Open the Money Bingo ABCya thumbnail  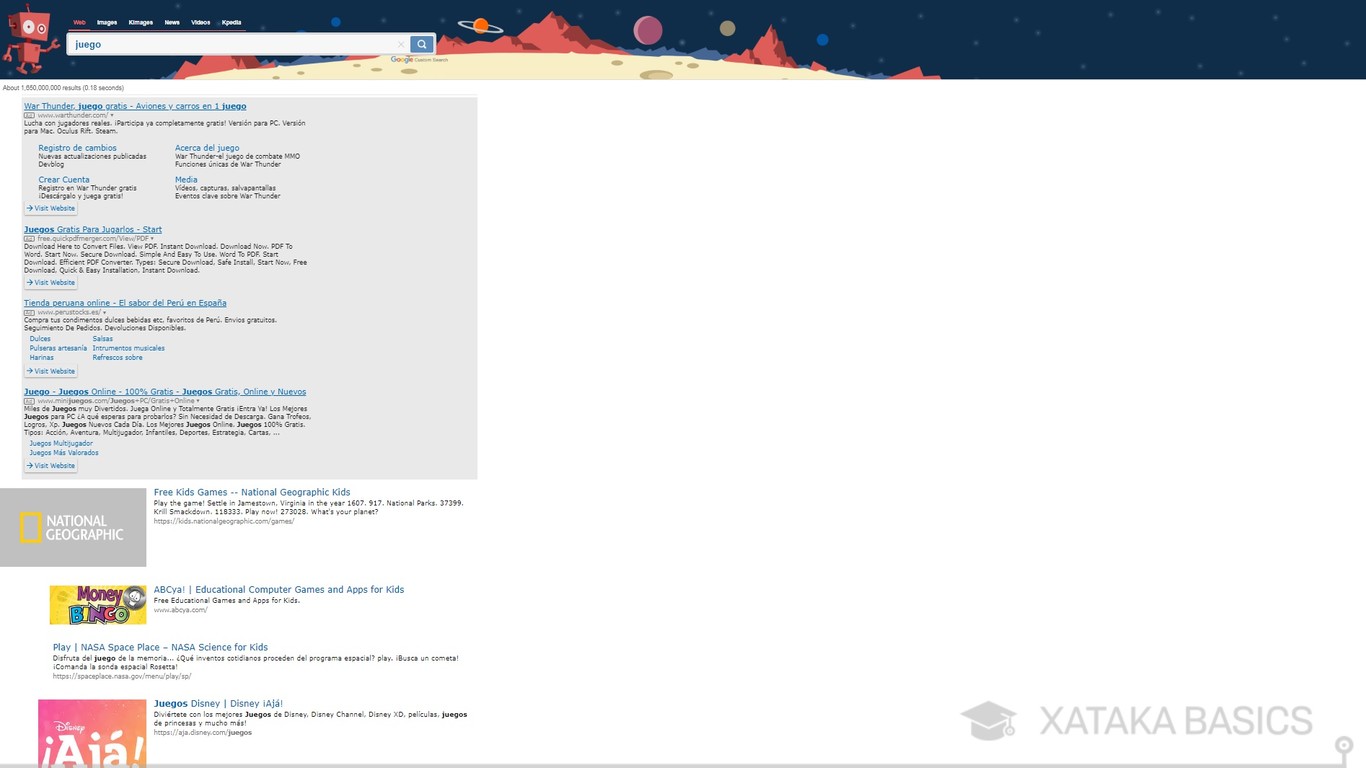pyautogui.click(x=98, y=605)
